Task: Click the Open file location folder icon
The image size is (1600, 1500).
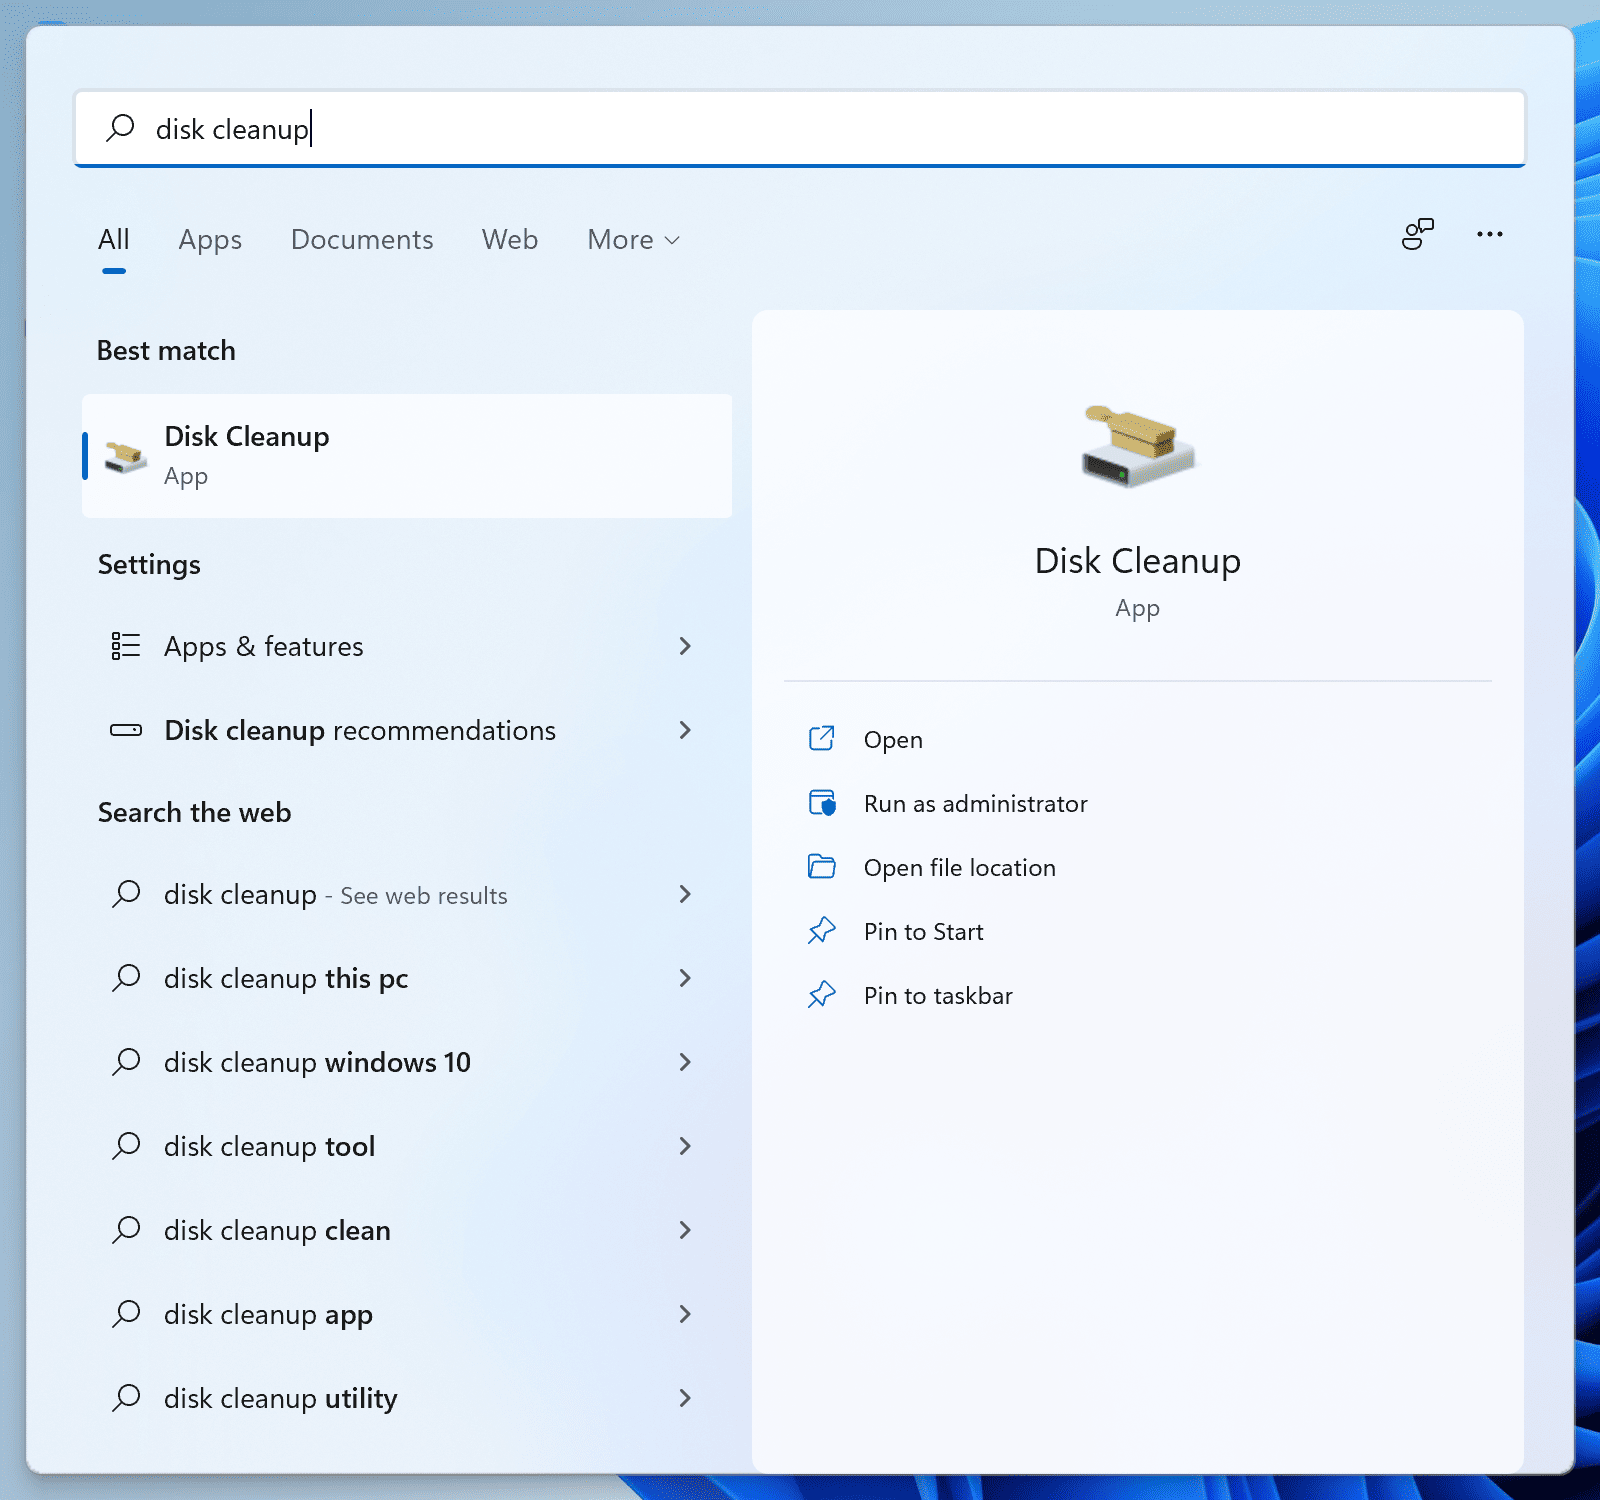Action: 822,867
